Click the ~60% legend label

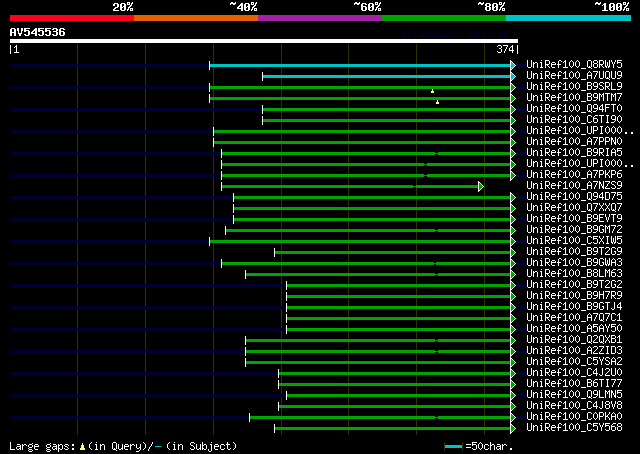click(x=367, y=7)
